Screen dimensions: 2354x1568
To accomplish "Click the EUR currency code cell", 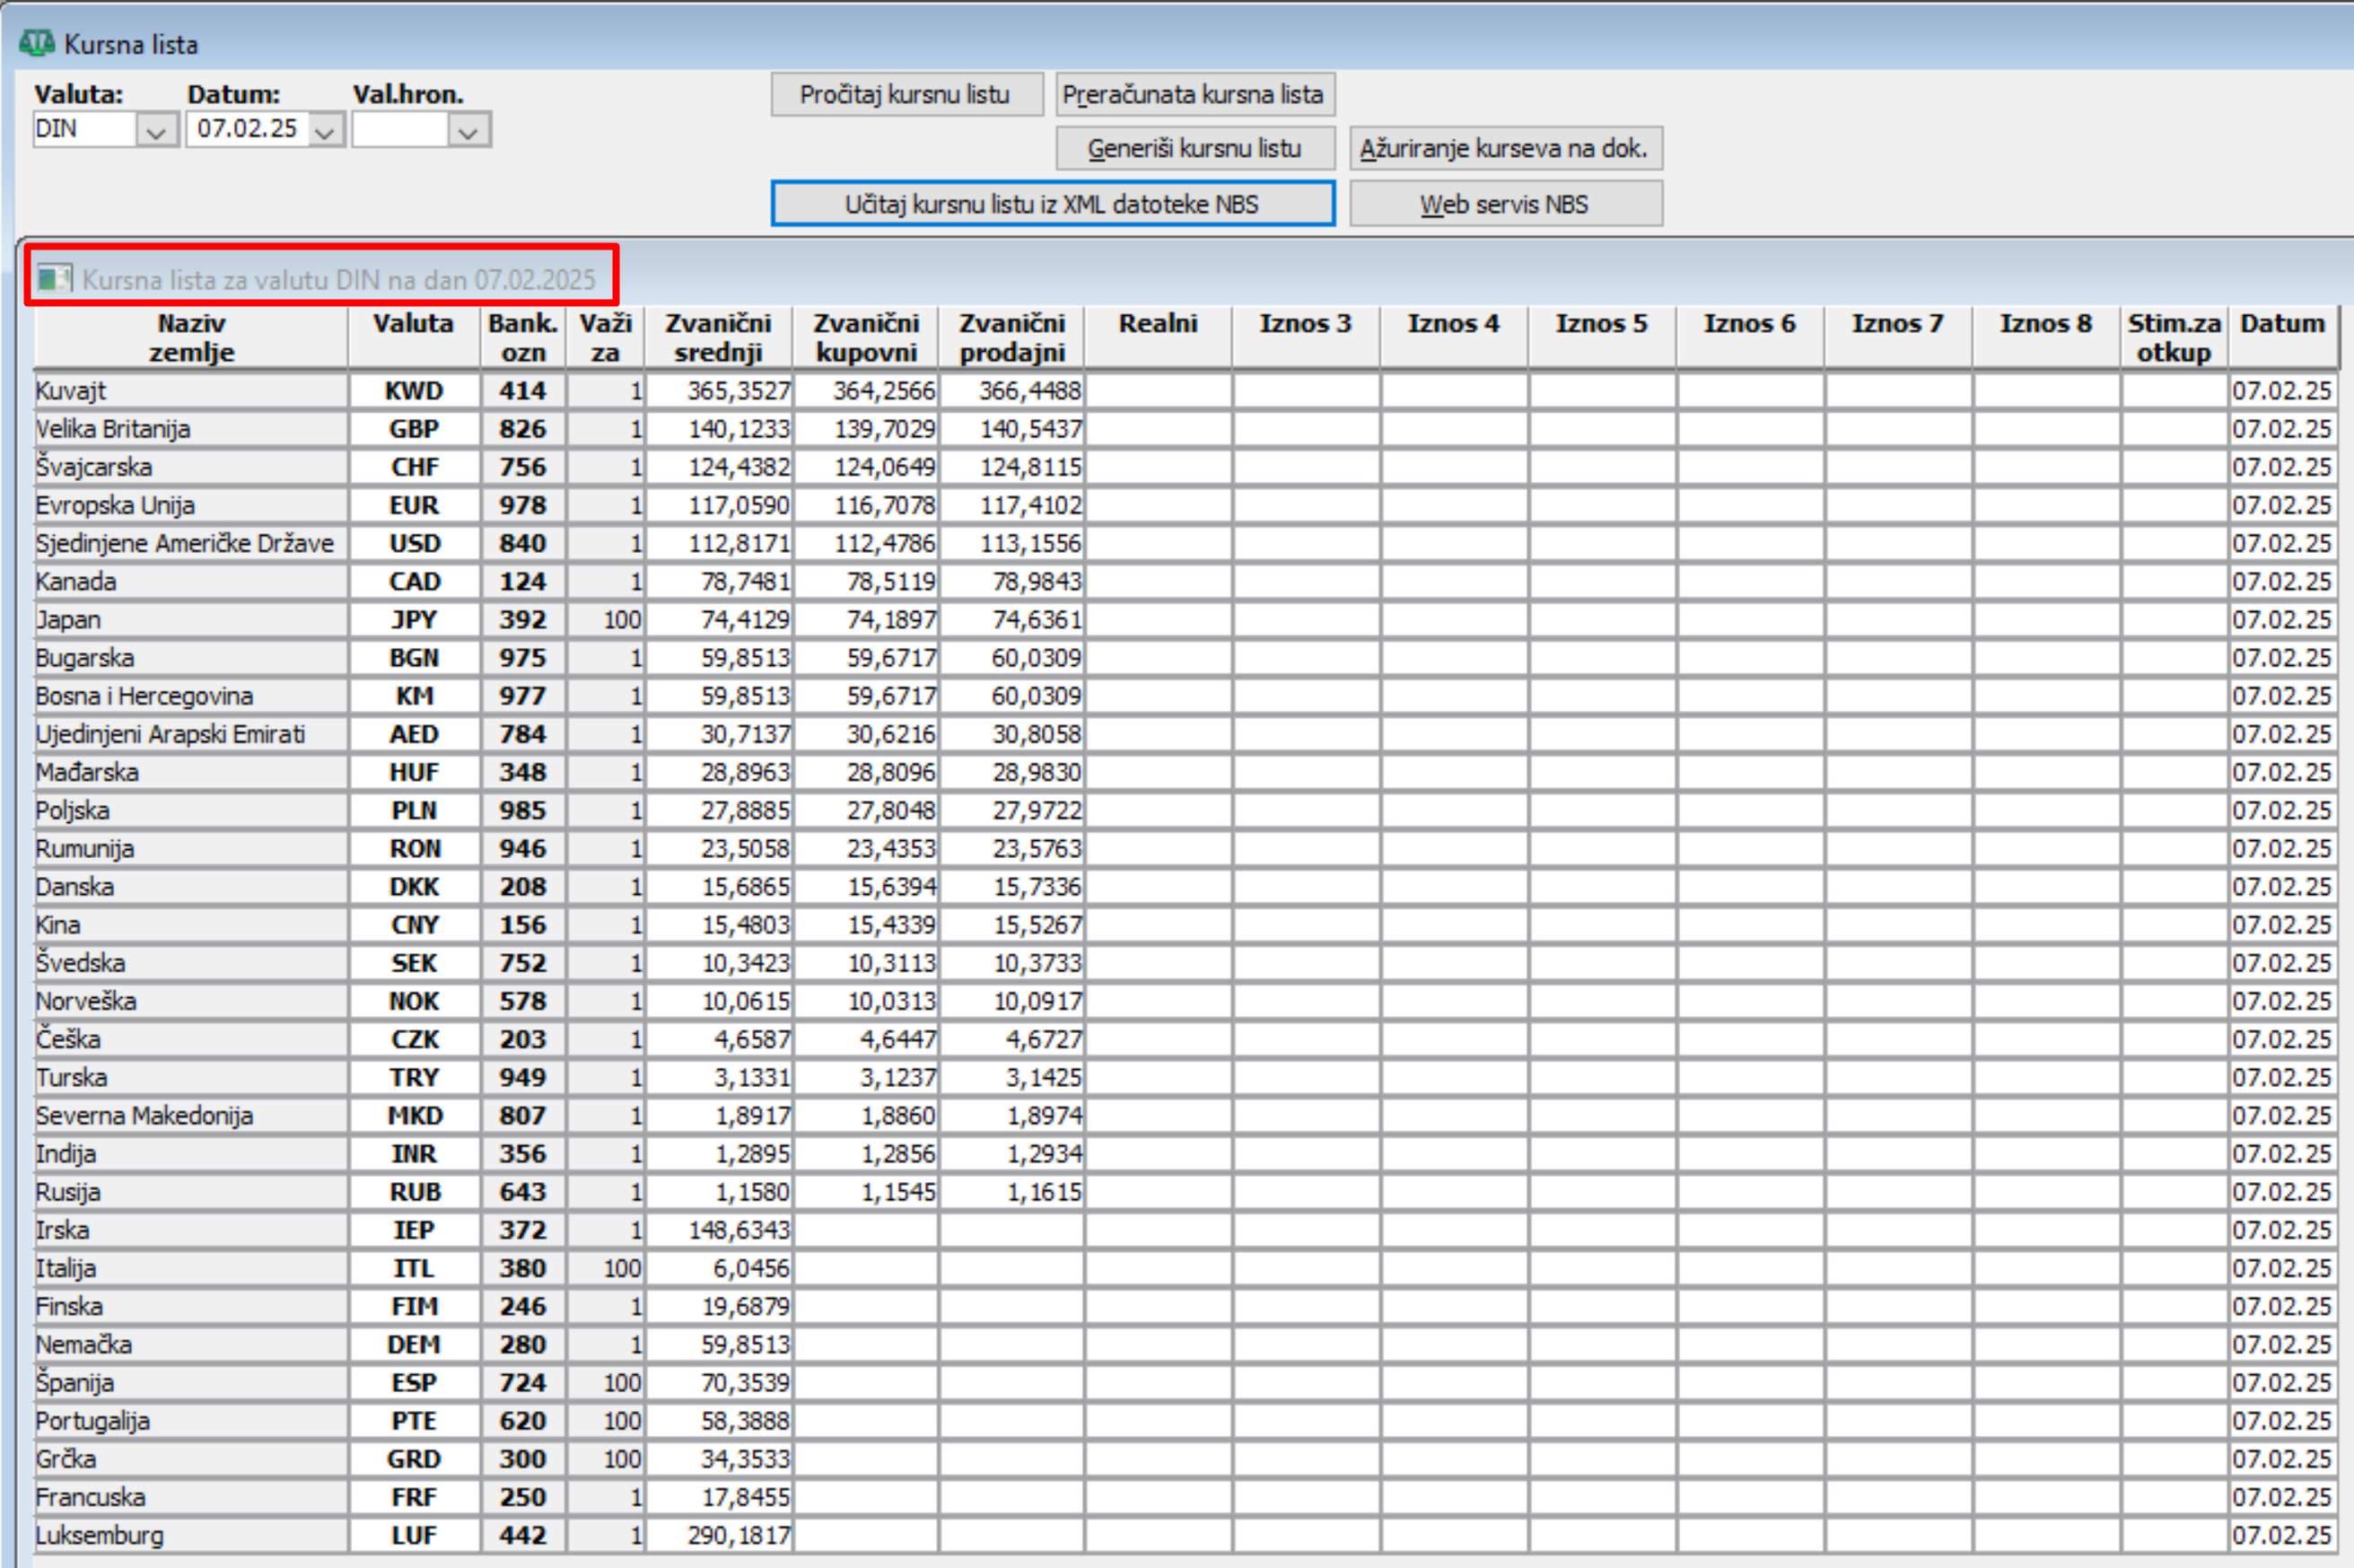I will click(x=414, y=506).
